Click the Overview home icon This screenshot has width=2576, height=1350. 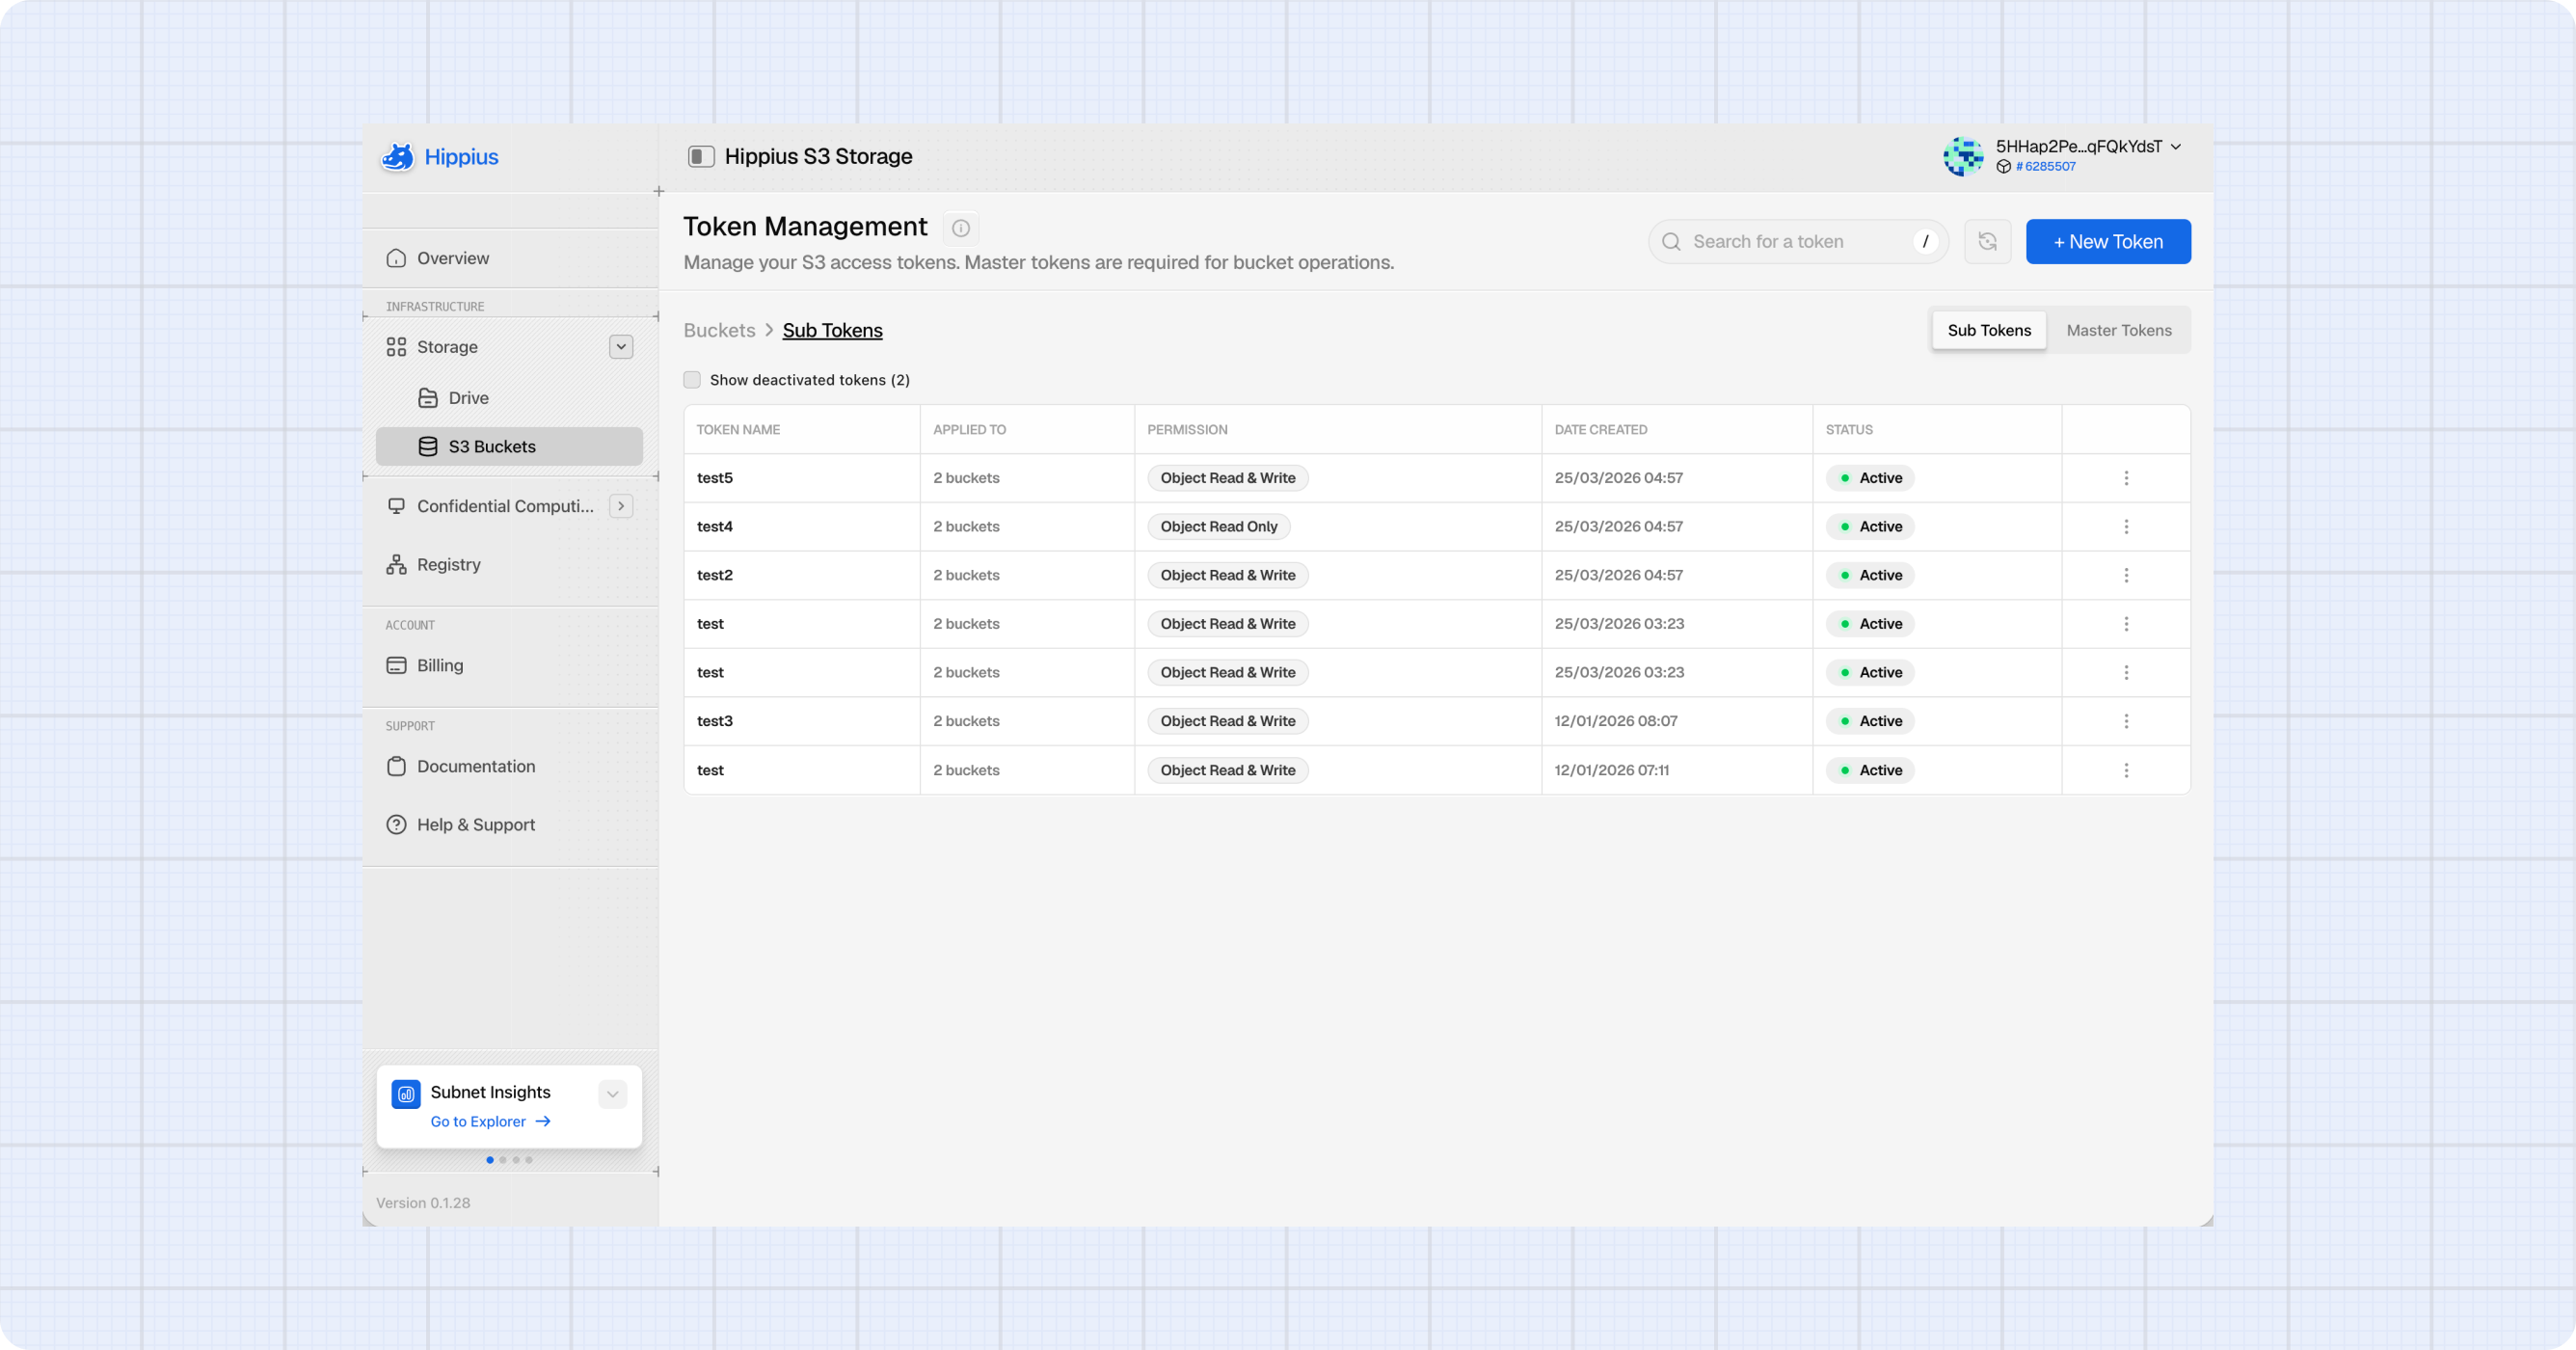396,258
